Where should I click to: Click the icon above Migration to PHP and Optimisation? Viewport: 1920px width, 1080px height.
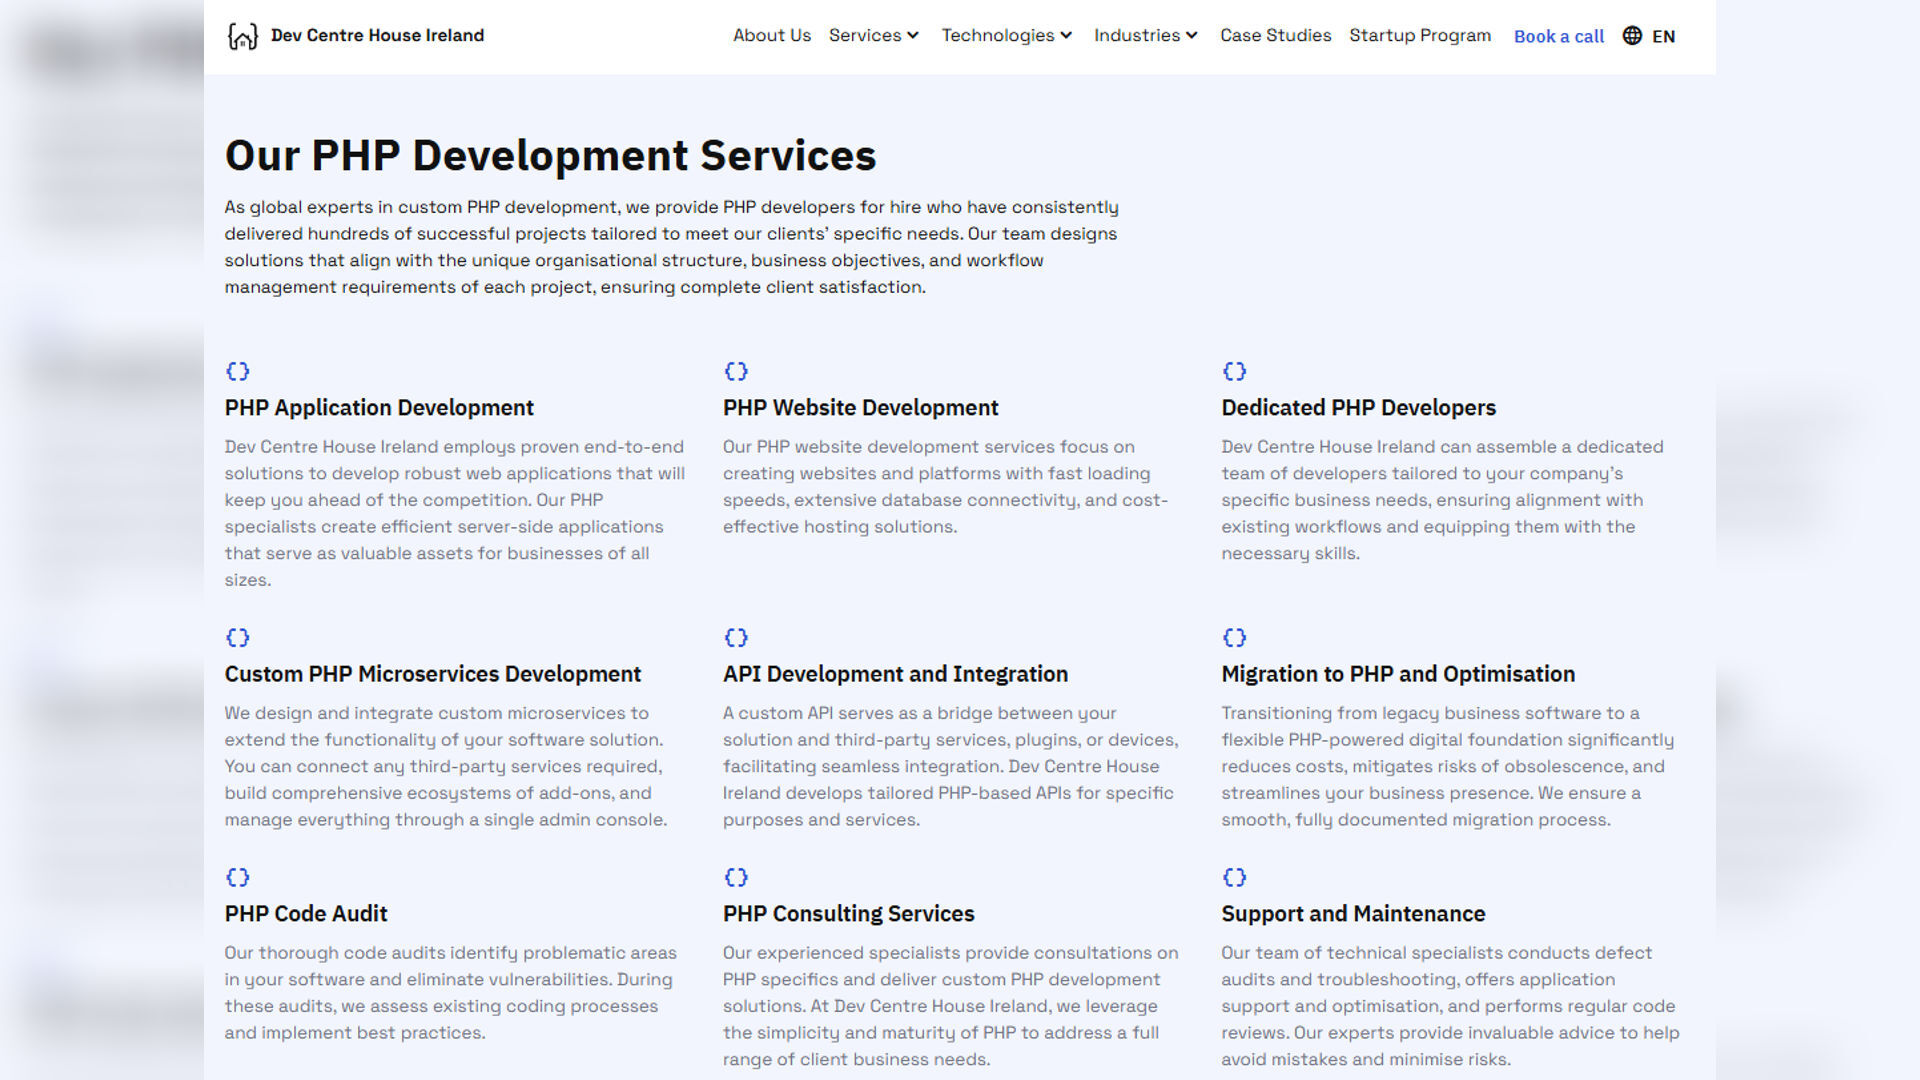(1234, 637)
